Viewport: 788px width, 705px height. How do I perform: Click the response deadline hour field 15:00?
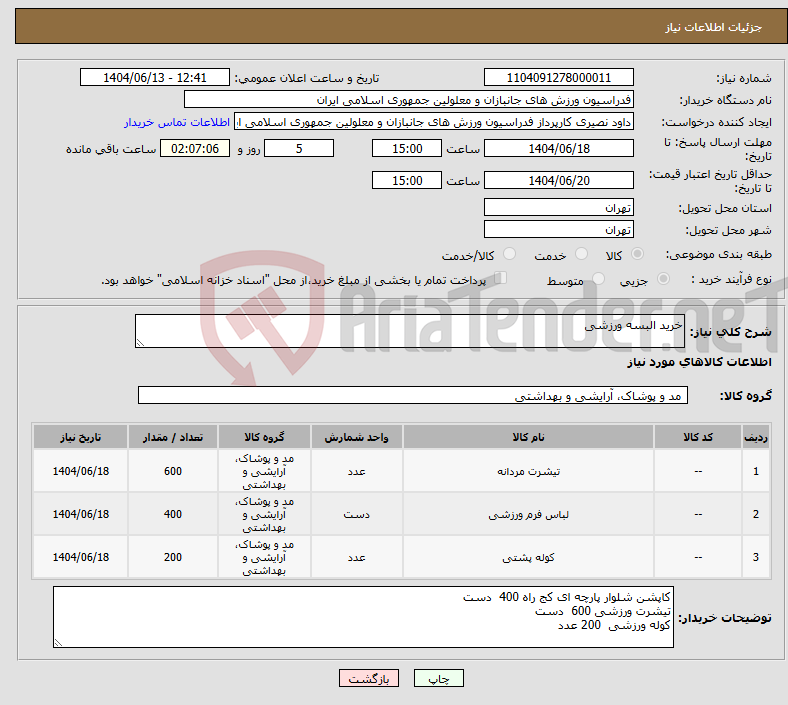(x=407, y=149)
